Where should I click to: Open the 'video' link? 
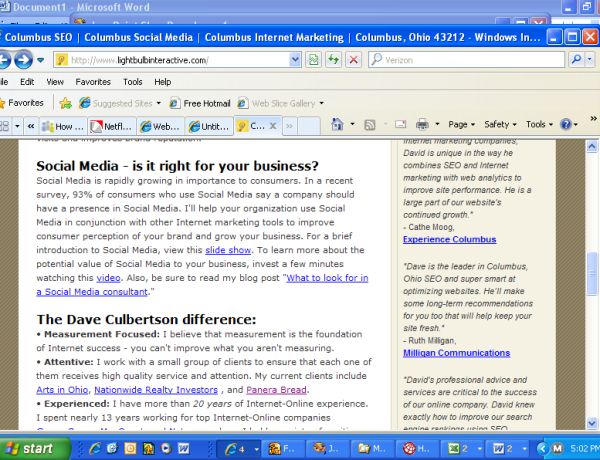tap(108, 278)
